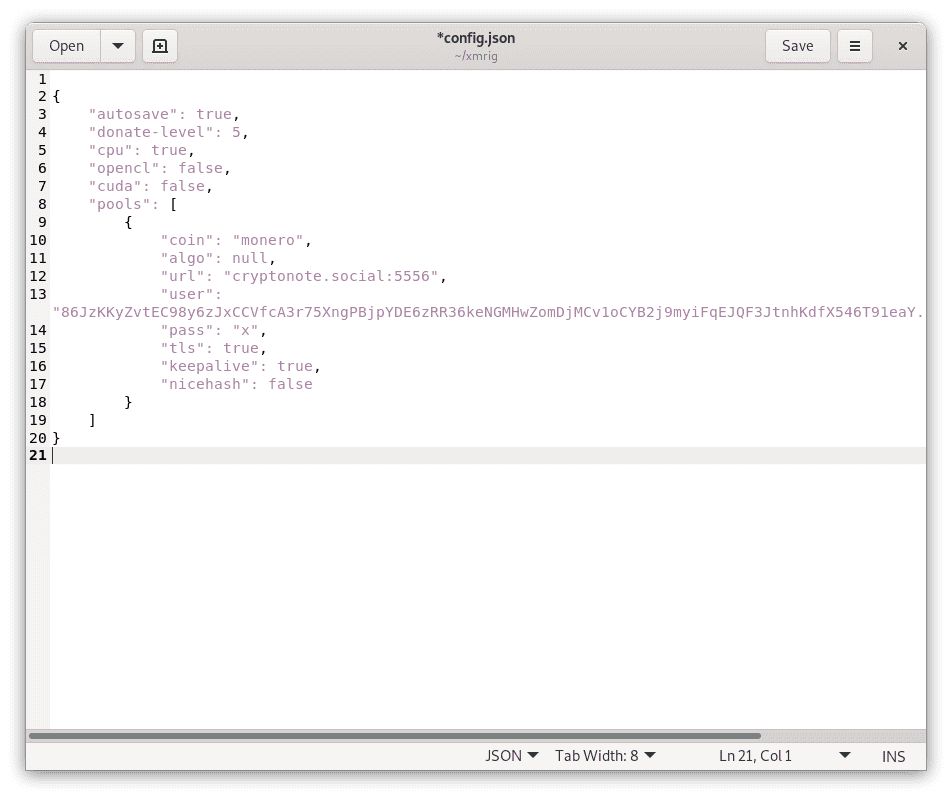952x799 pixels.
Task: Change the JSON syntax highlighting mode
Action: click(x=511, y=756)
